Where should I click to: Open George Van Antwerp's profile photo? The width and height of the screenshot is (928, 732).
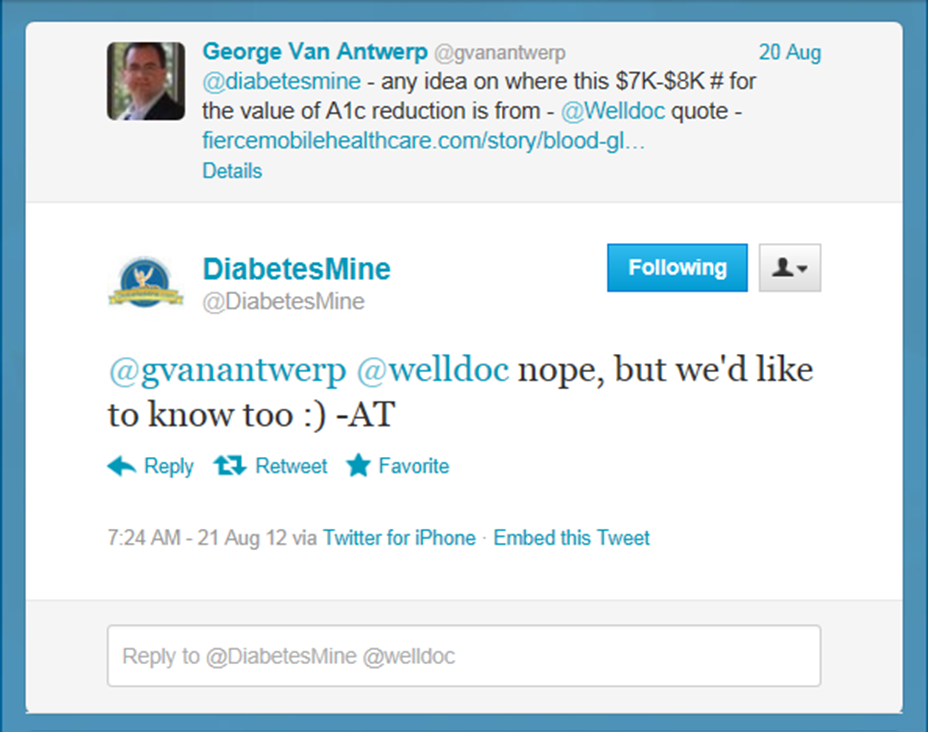(146, 81)
